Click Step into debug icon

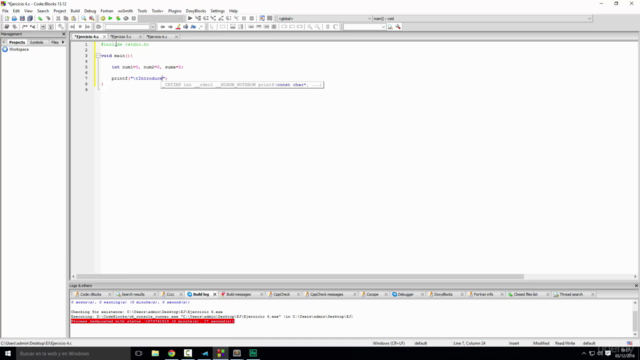(x=213, y=18)
